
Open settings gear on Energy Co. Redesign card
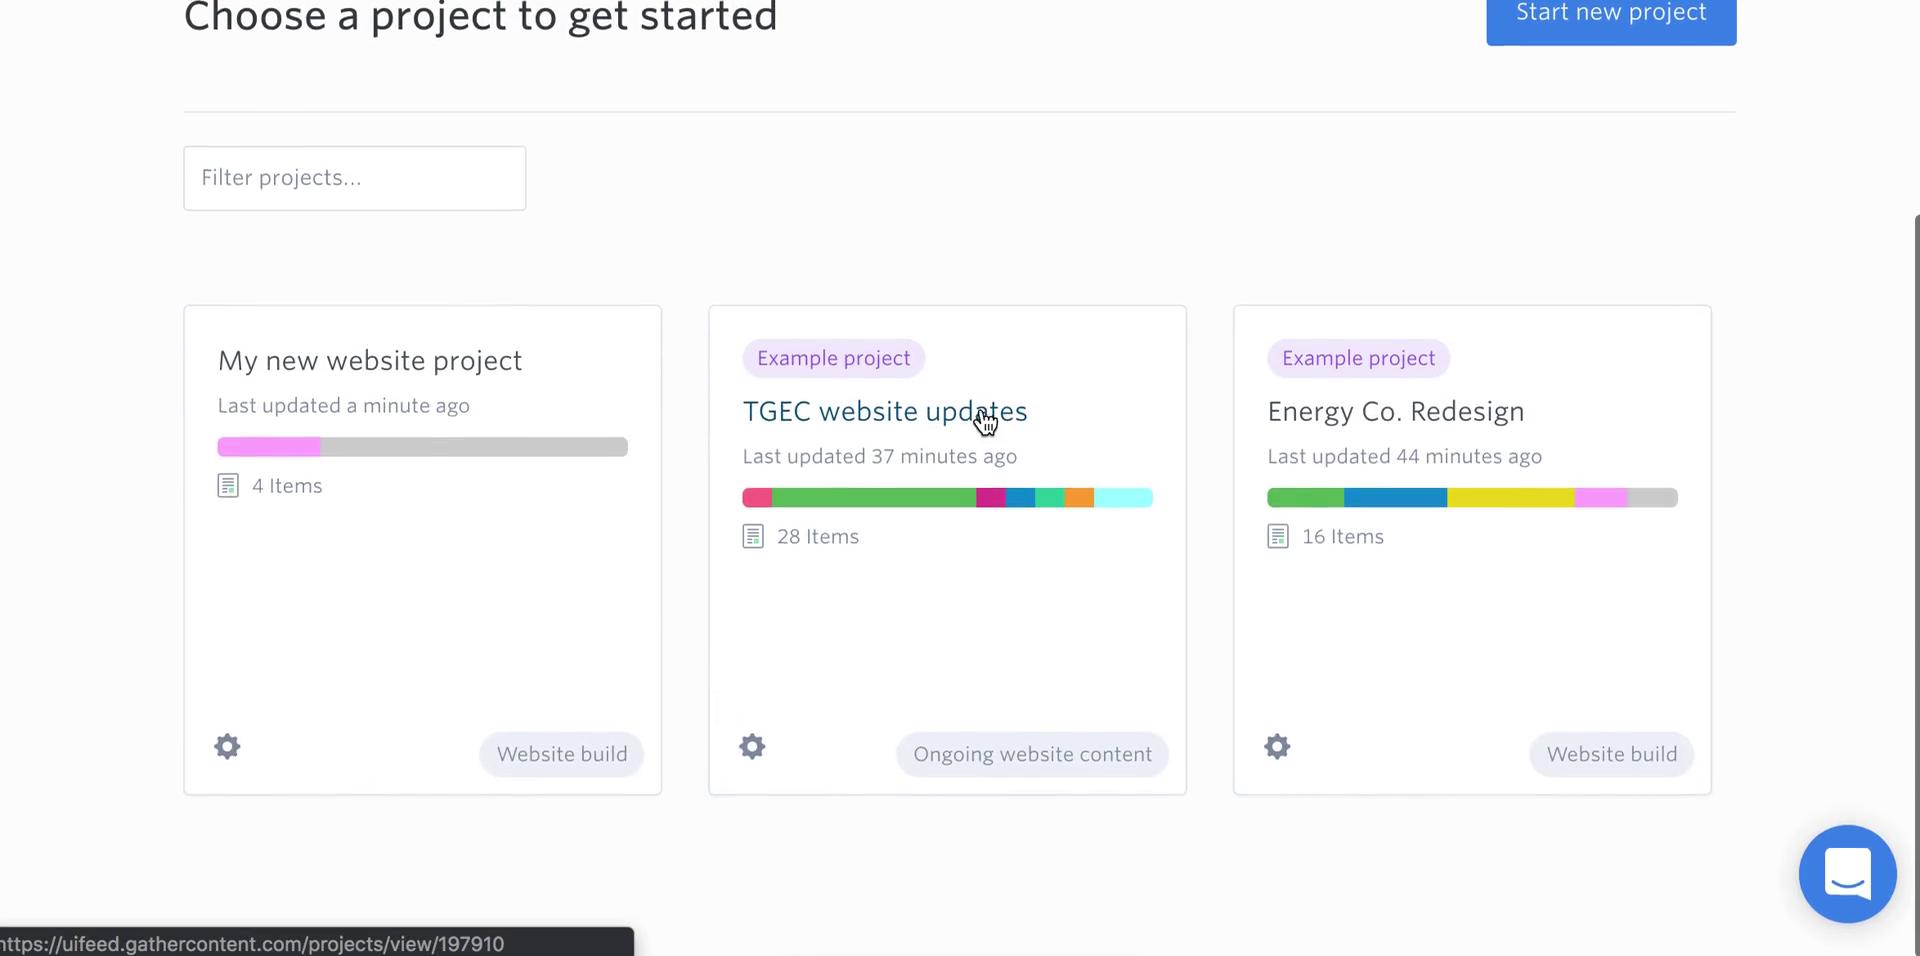(1277, 747)
